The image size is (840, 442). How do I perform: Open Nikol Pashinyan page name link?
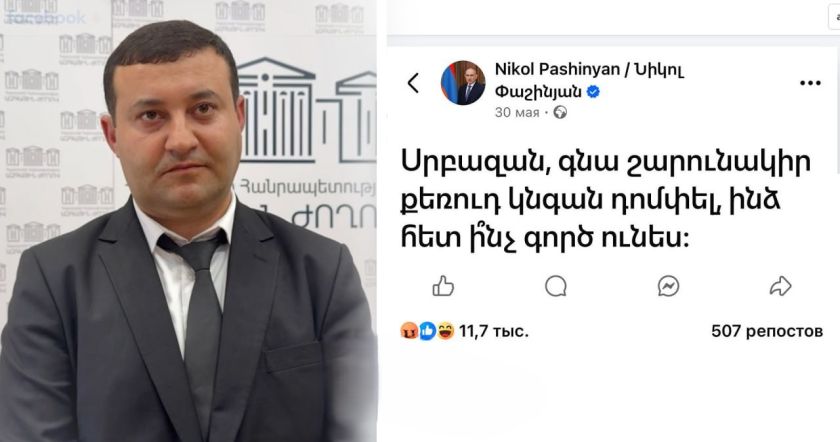pyautogui.click(x=589, y=80)
